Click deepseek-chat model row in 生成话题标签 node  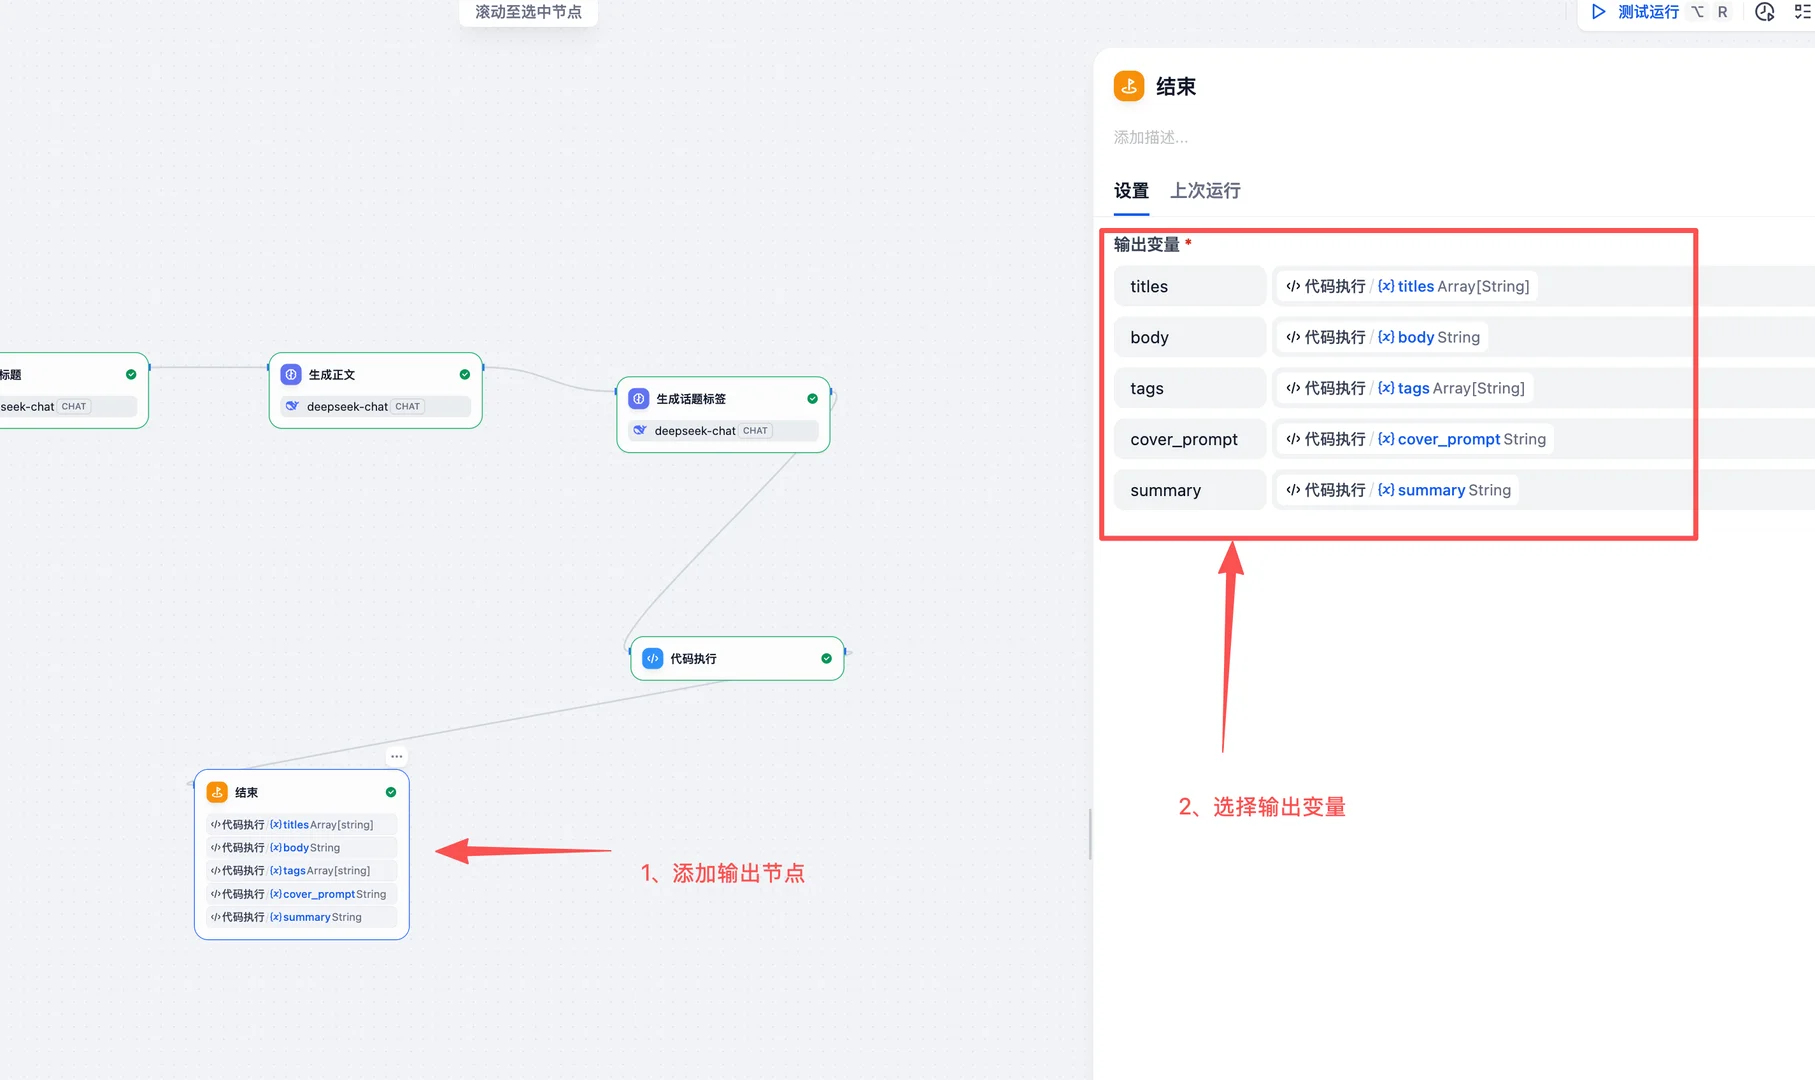(x=723, y=430)
